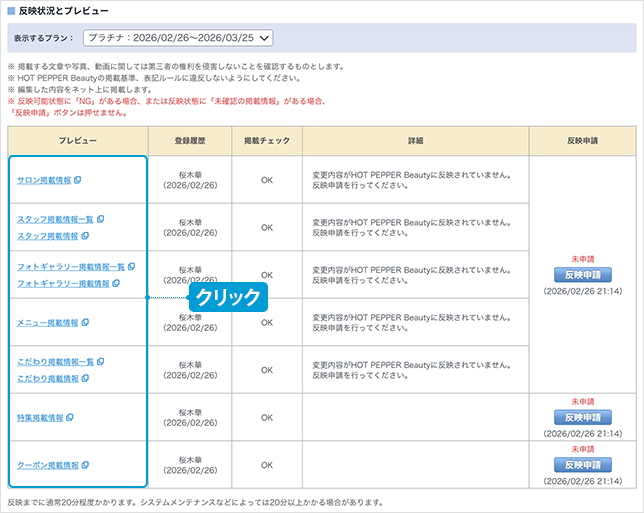
Task: Click the new-window icon beside サロン掲載情報
Action: click(x=78, y=180)
